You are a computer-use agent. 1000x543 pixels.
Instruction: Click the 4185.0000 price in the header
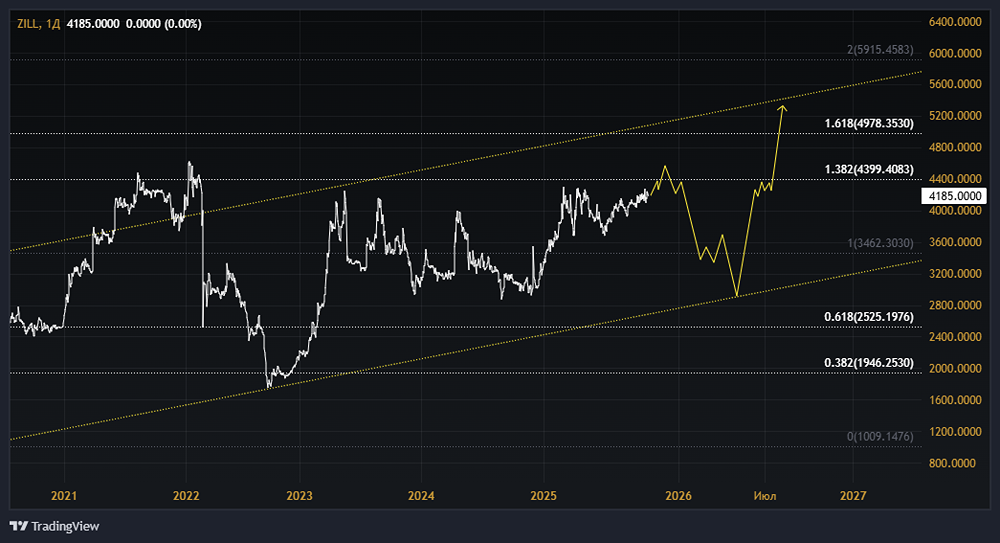tap(93, 24)
